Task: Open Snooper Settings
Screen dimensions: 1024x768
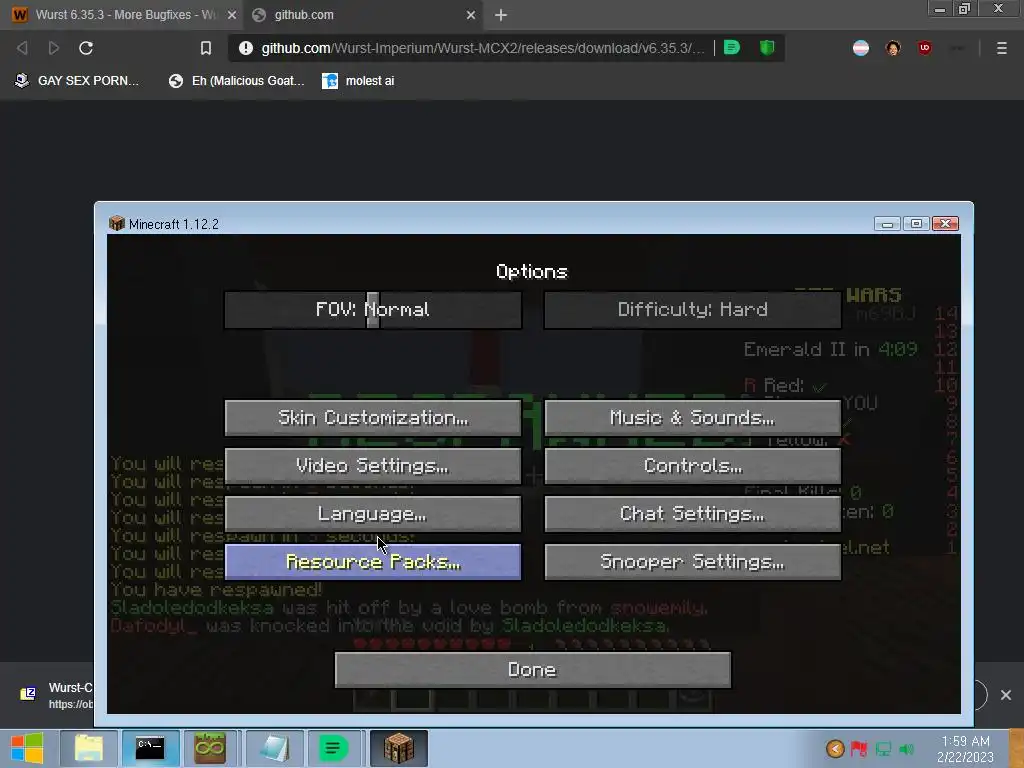Action: pyautogui.click(x=692, y=562)
